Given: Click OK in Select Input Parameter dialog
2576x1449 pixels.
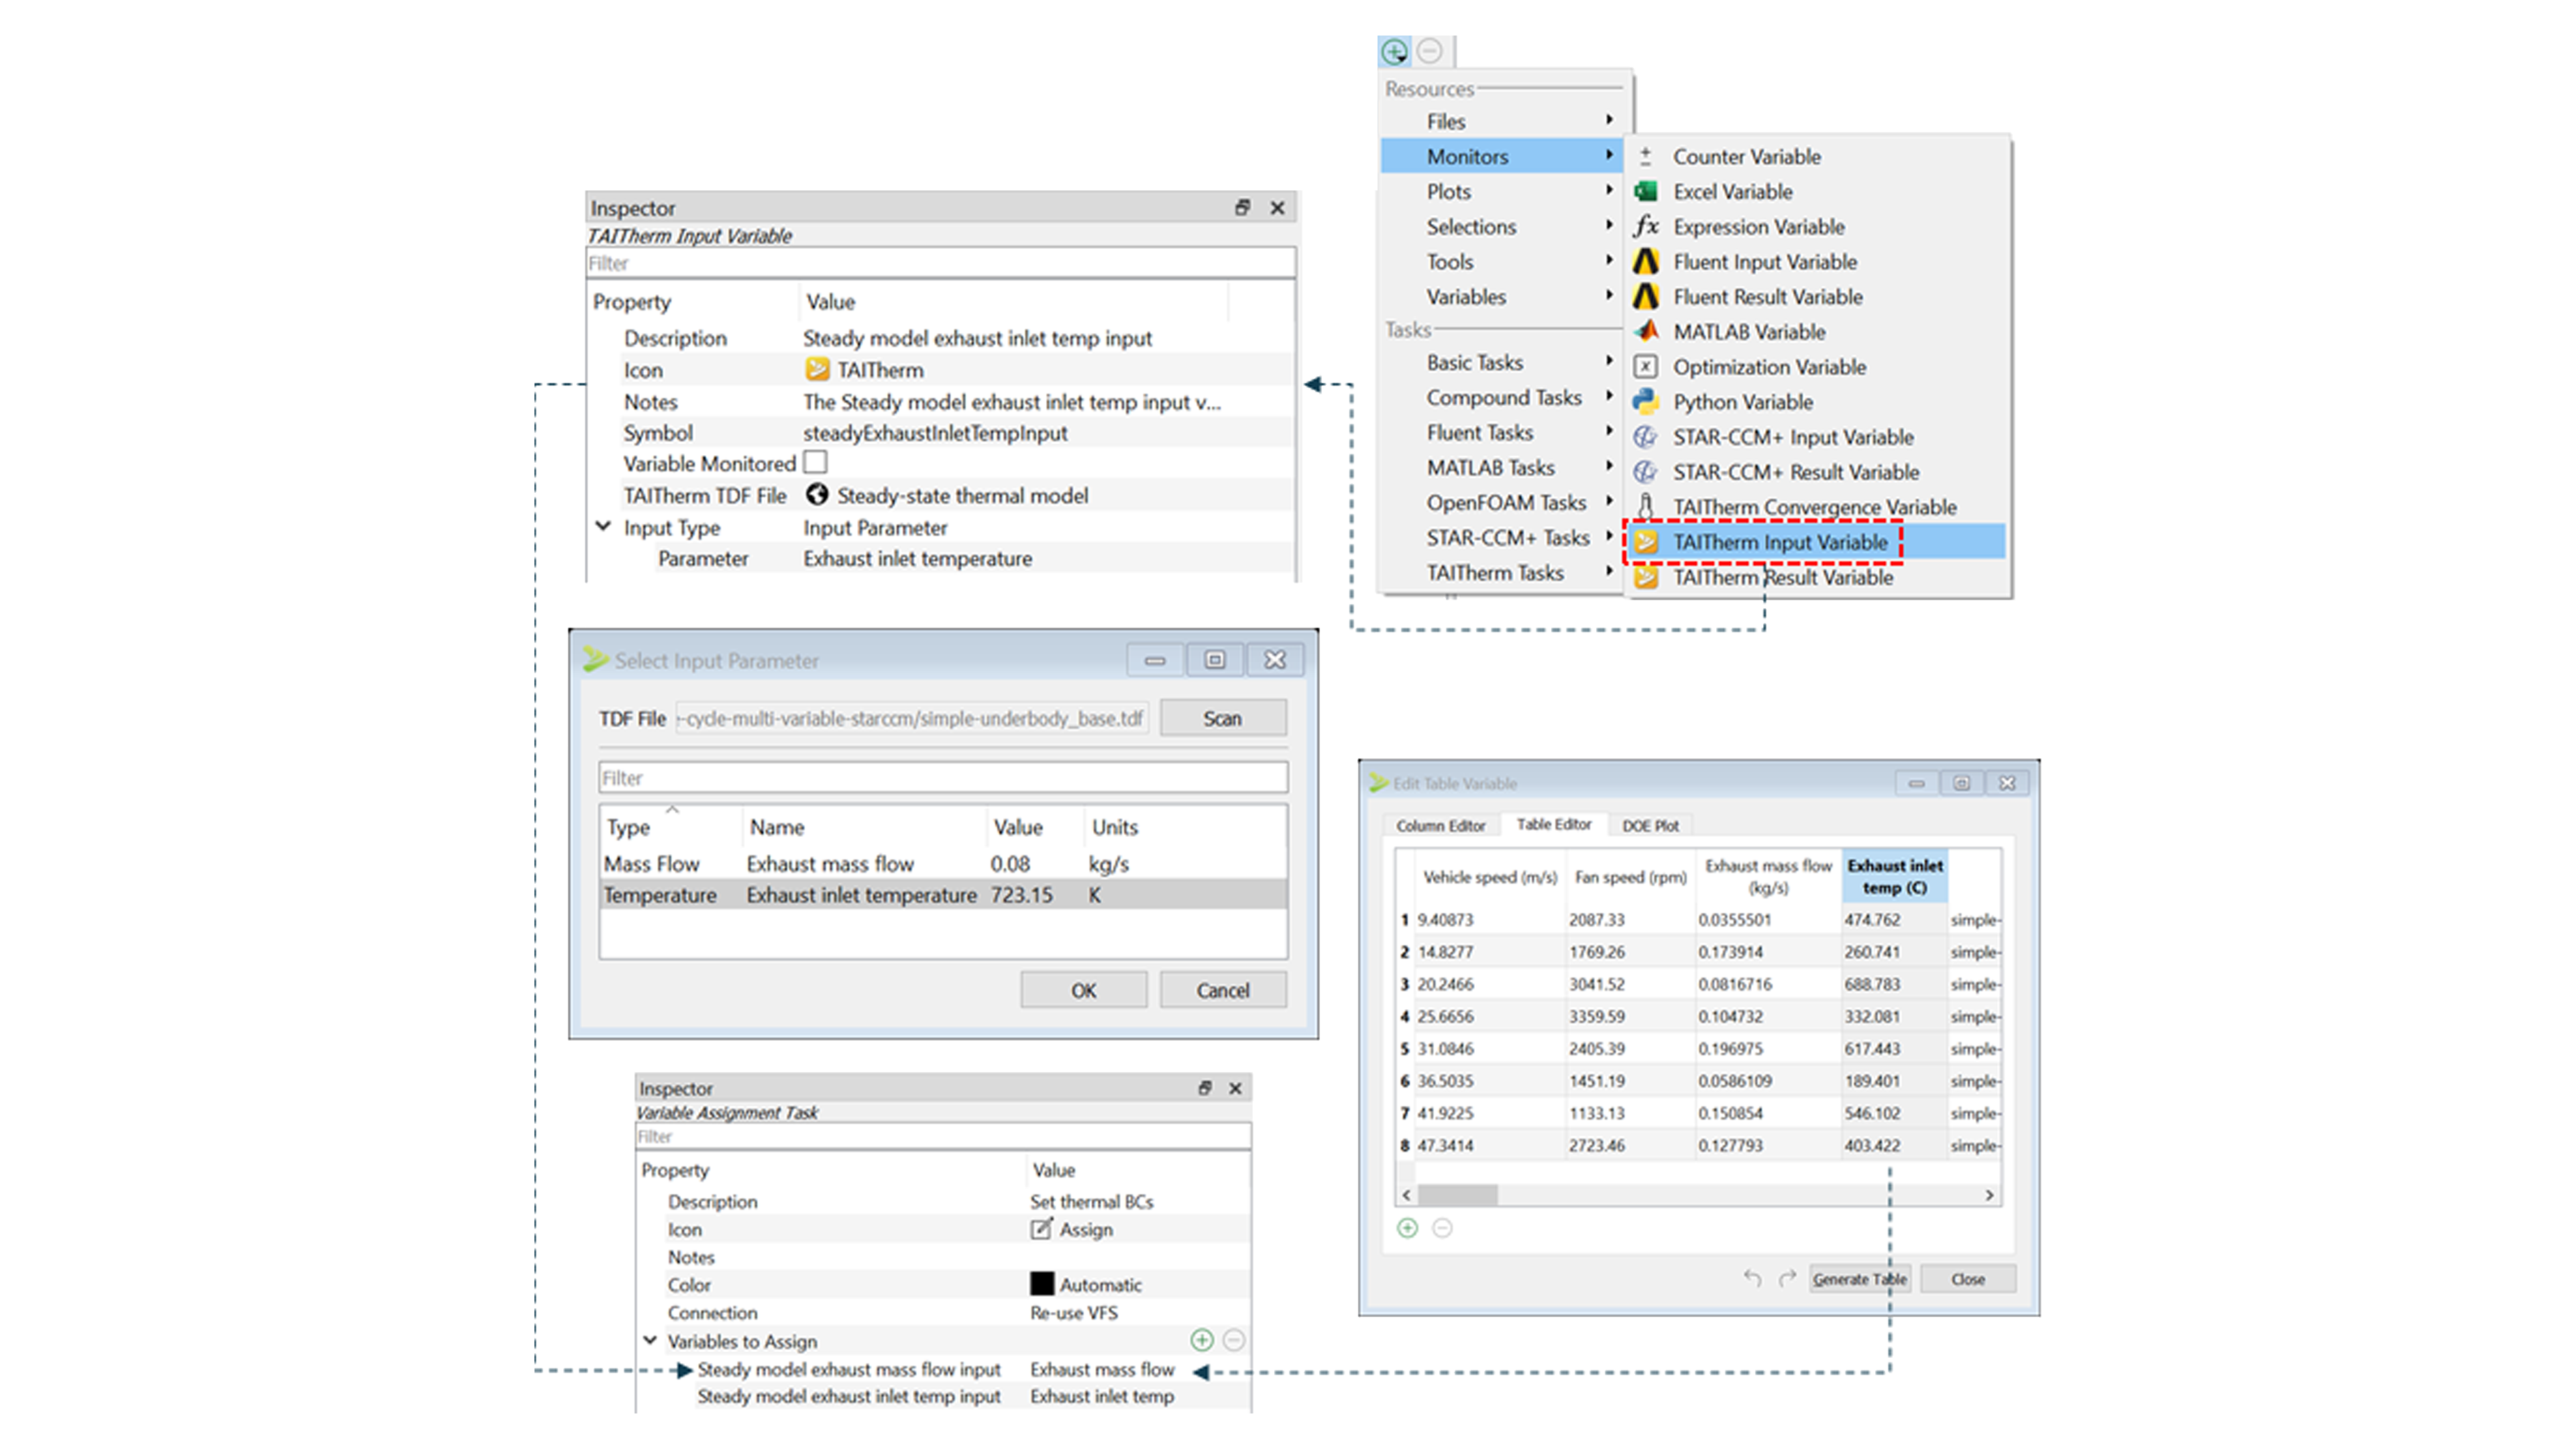Looking at the screenshot, I should [x=1083, y=990].
